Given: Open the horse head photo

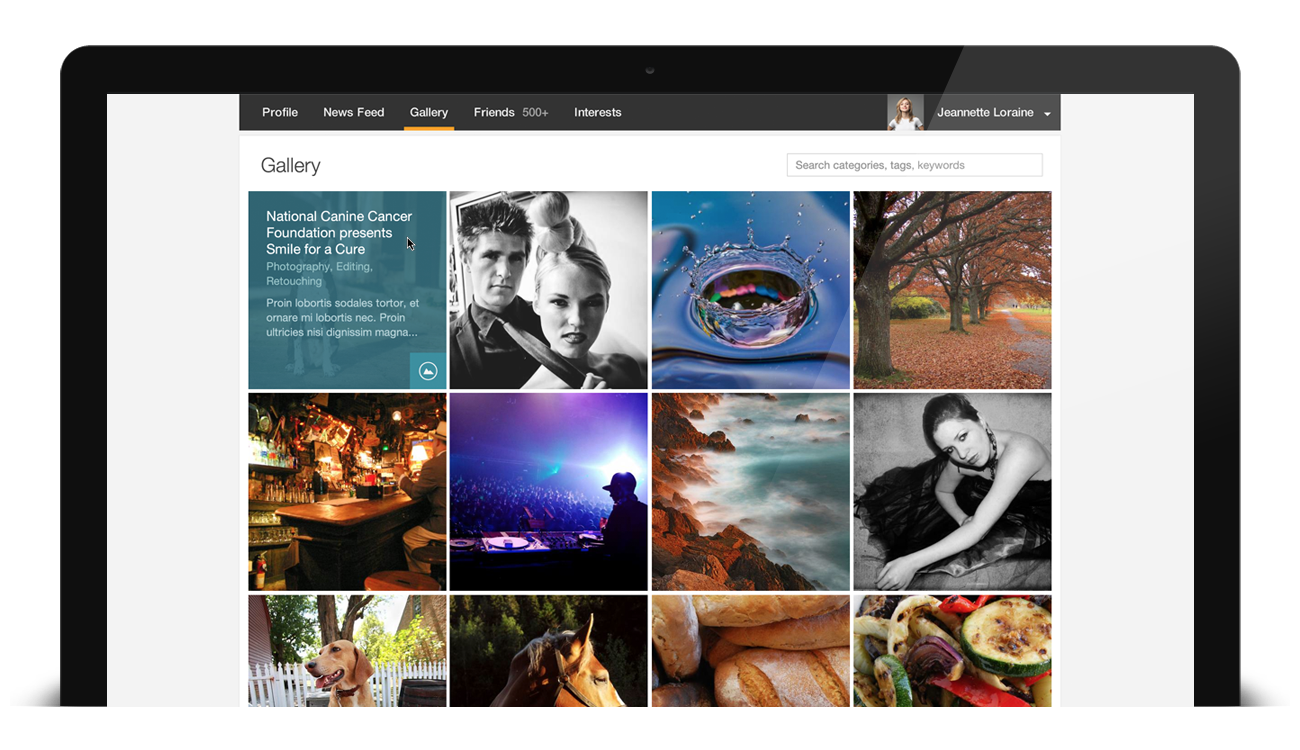Looking at the screenshot, I should 549,651.
